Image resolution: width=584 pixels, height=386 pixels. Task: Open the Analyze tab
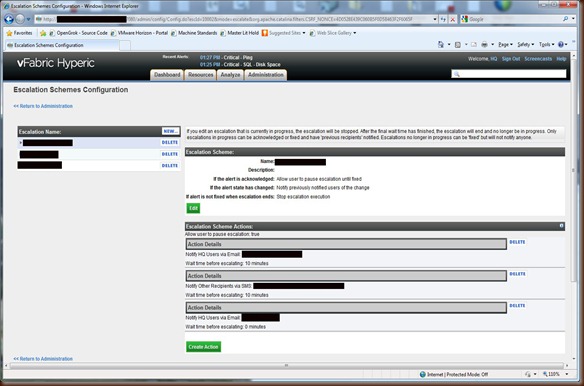[230, 75]
